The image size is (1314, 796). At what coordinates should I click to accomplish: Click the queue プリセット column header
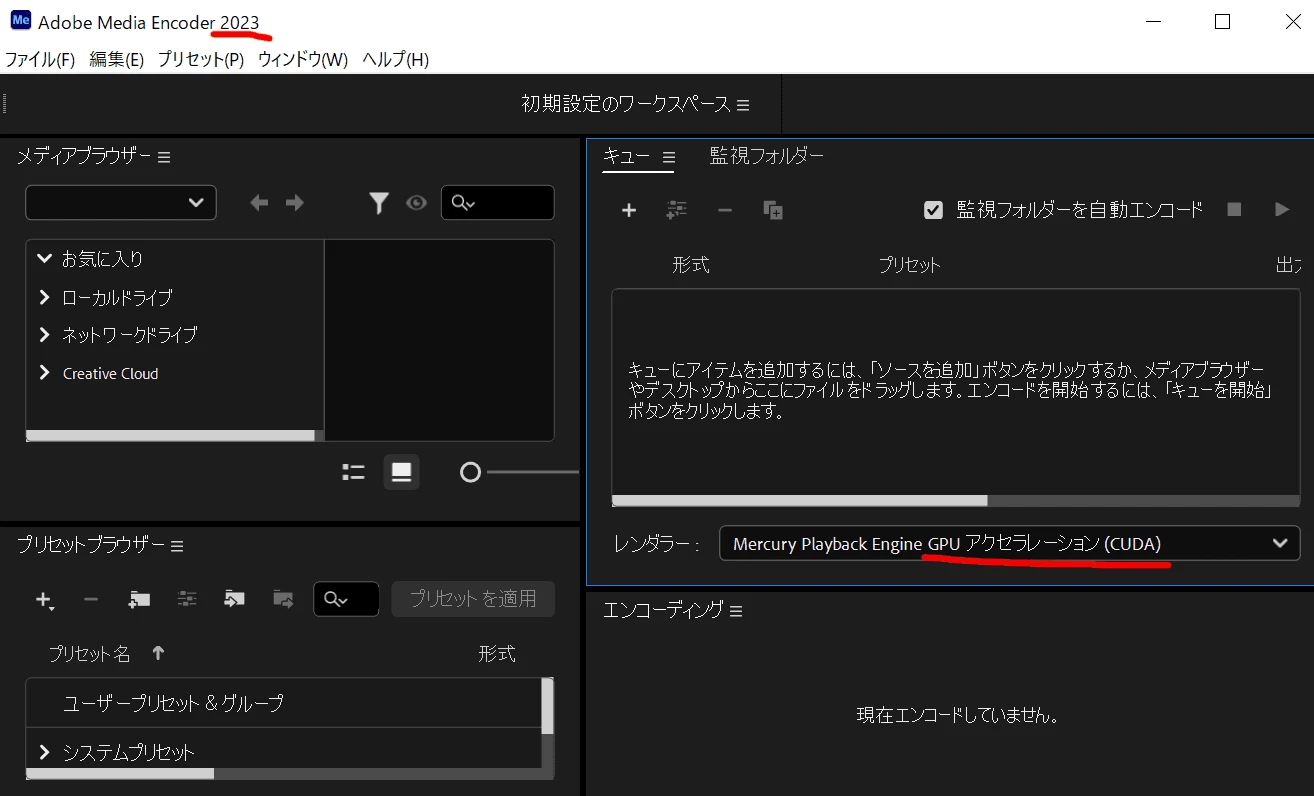(x=910, y=265)
